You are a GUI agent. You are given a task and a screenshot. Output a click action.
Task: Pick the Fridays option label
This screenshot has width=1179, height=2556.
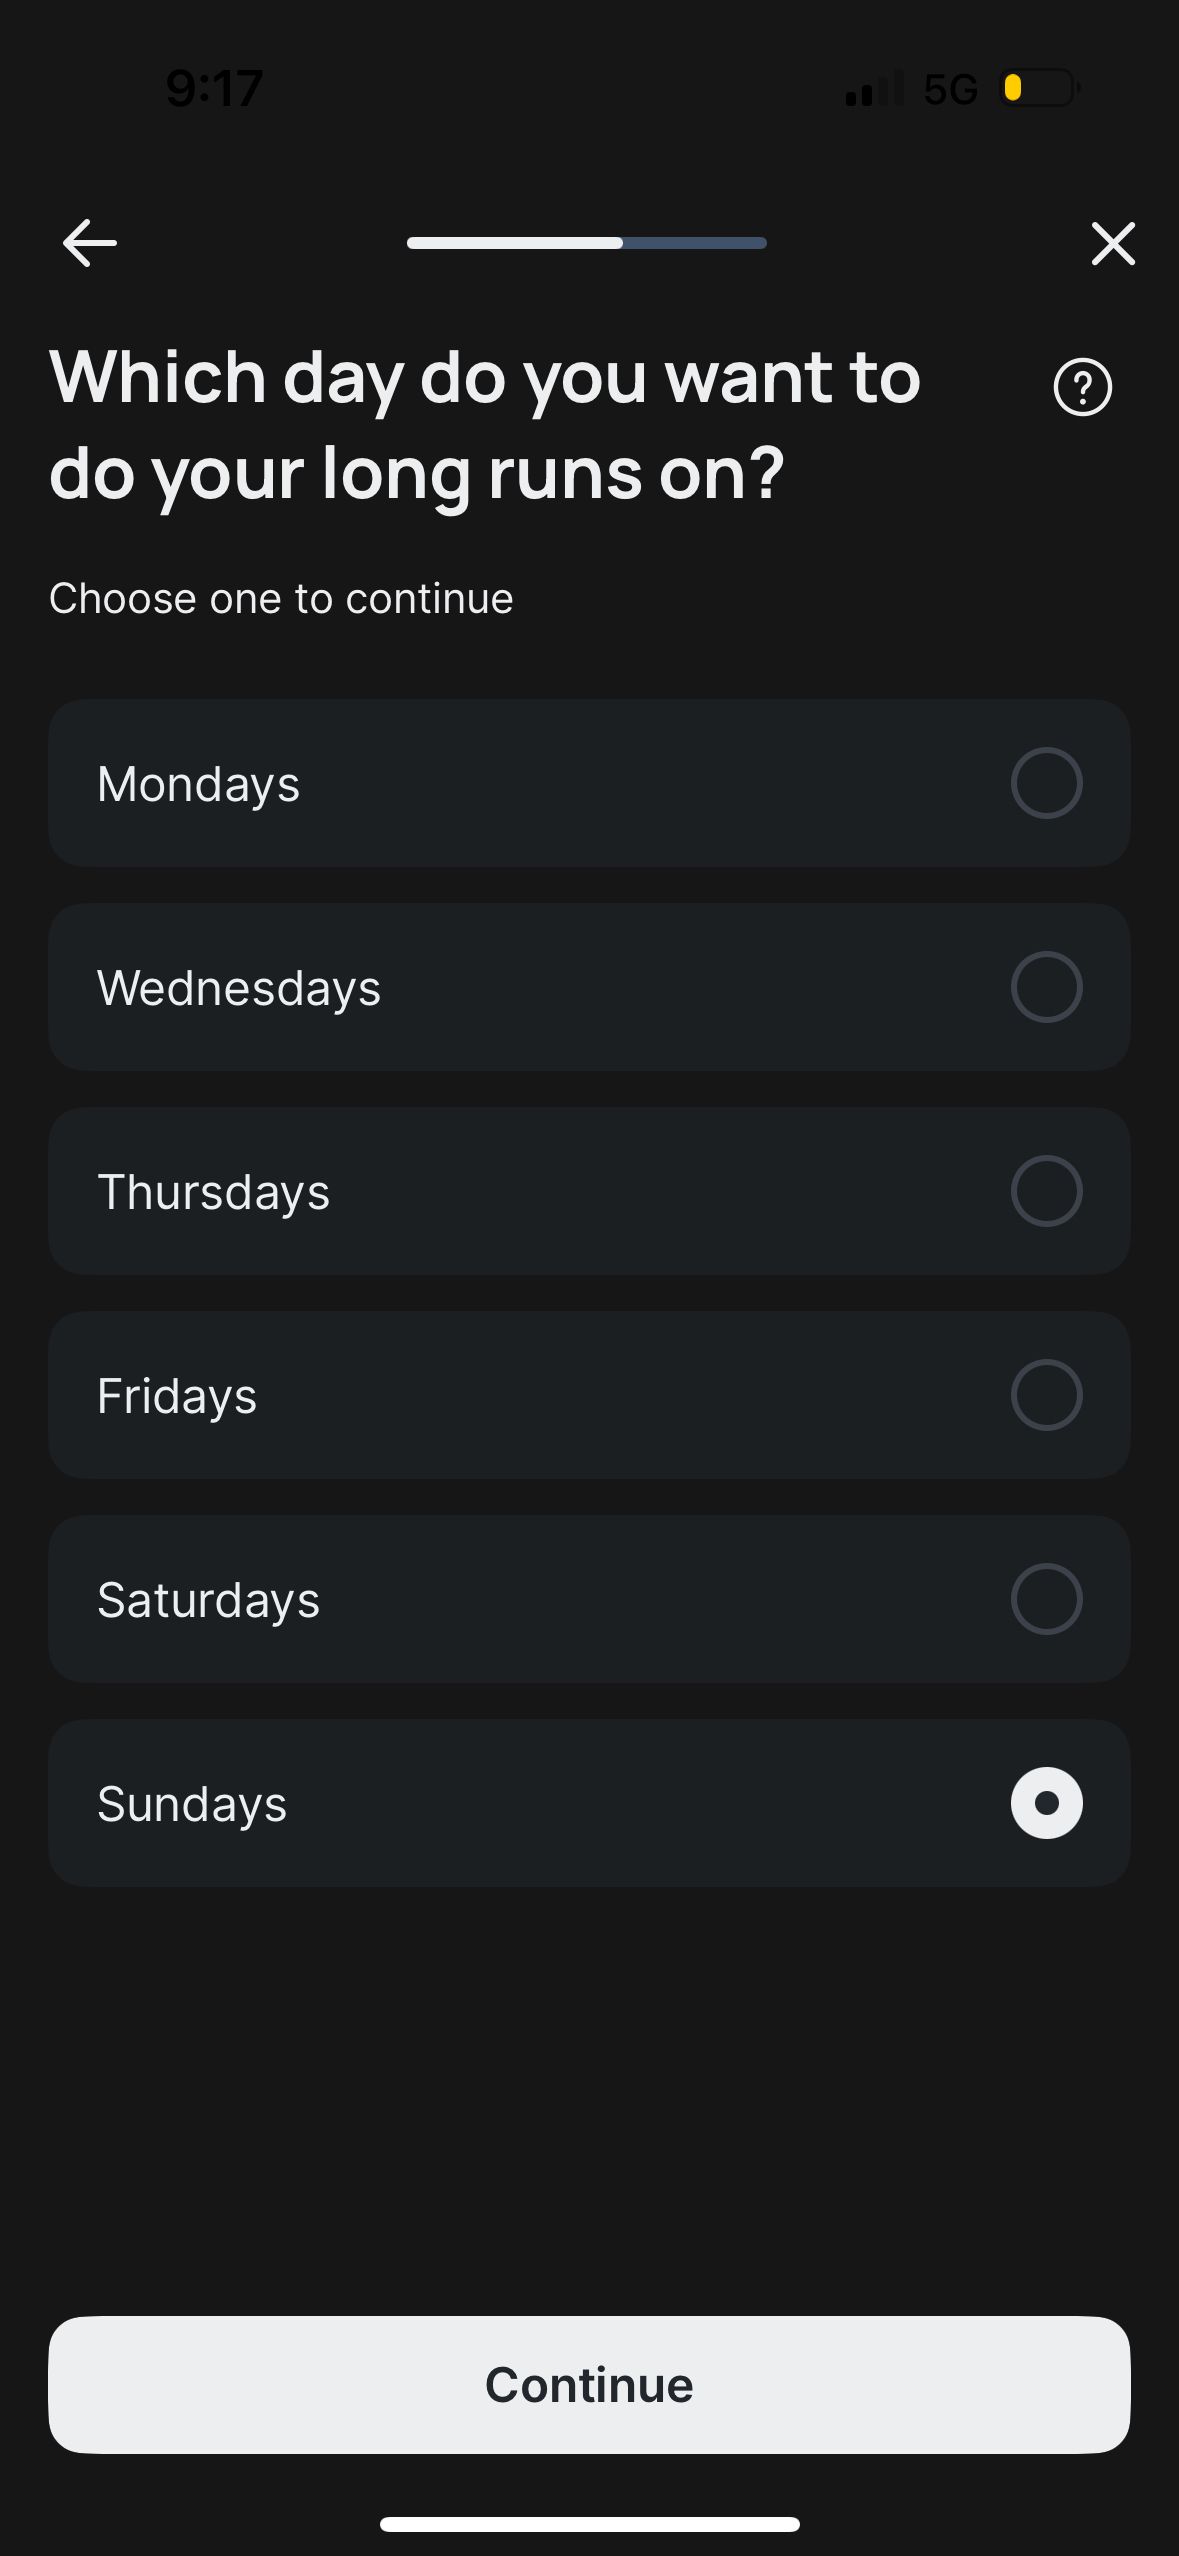point(177,1397)
